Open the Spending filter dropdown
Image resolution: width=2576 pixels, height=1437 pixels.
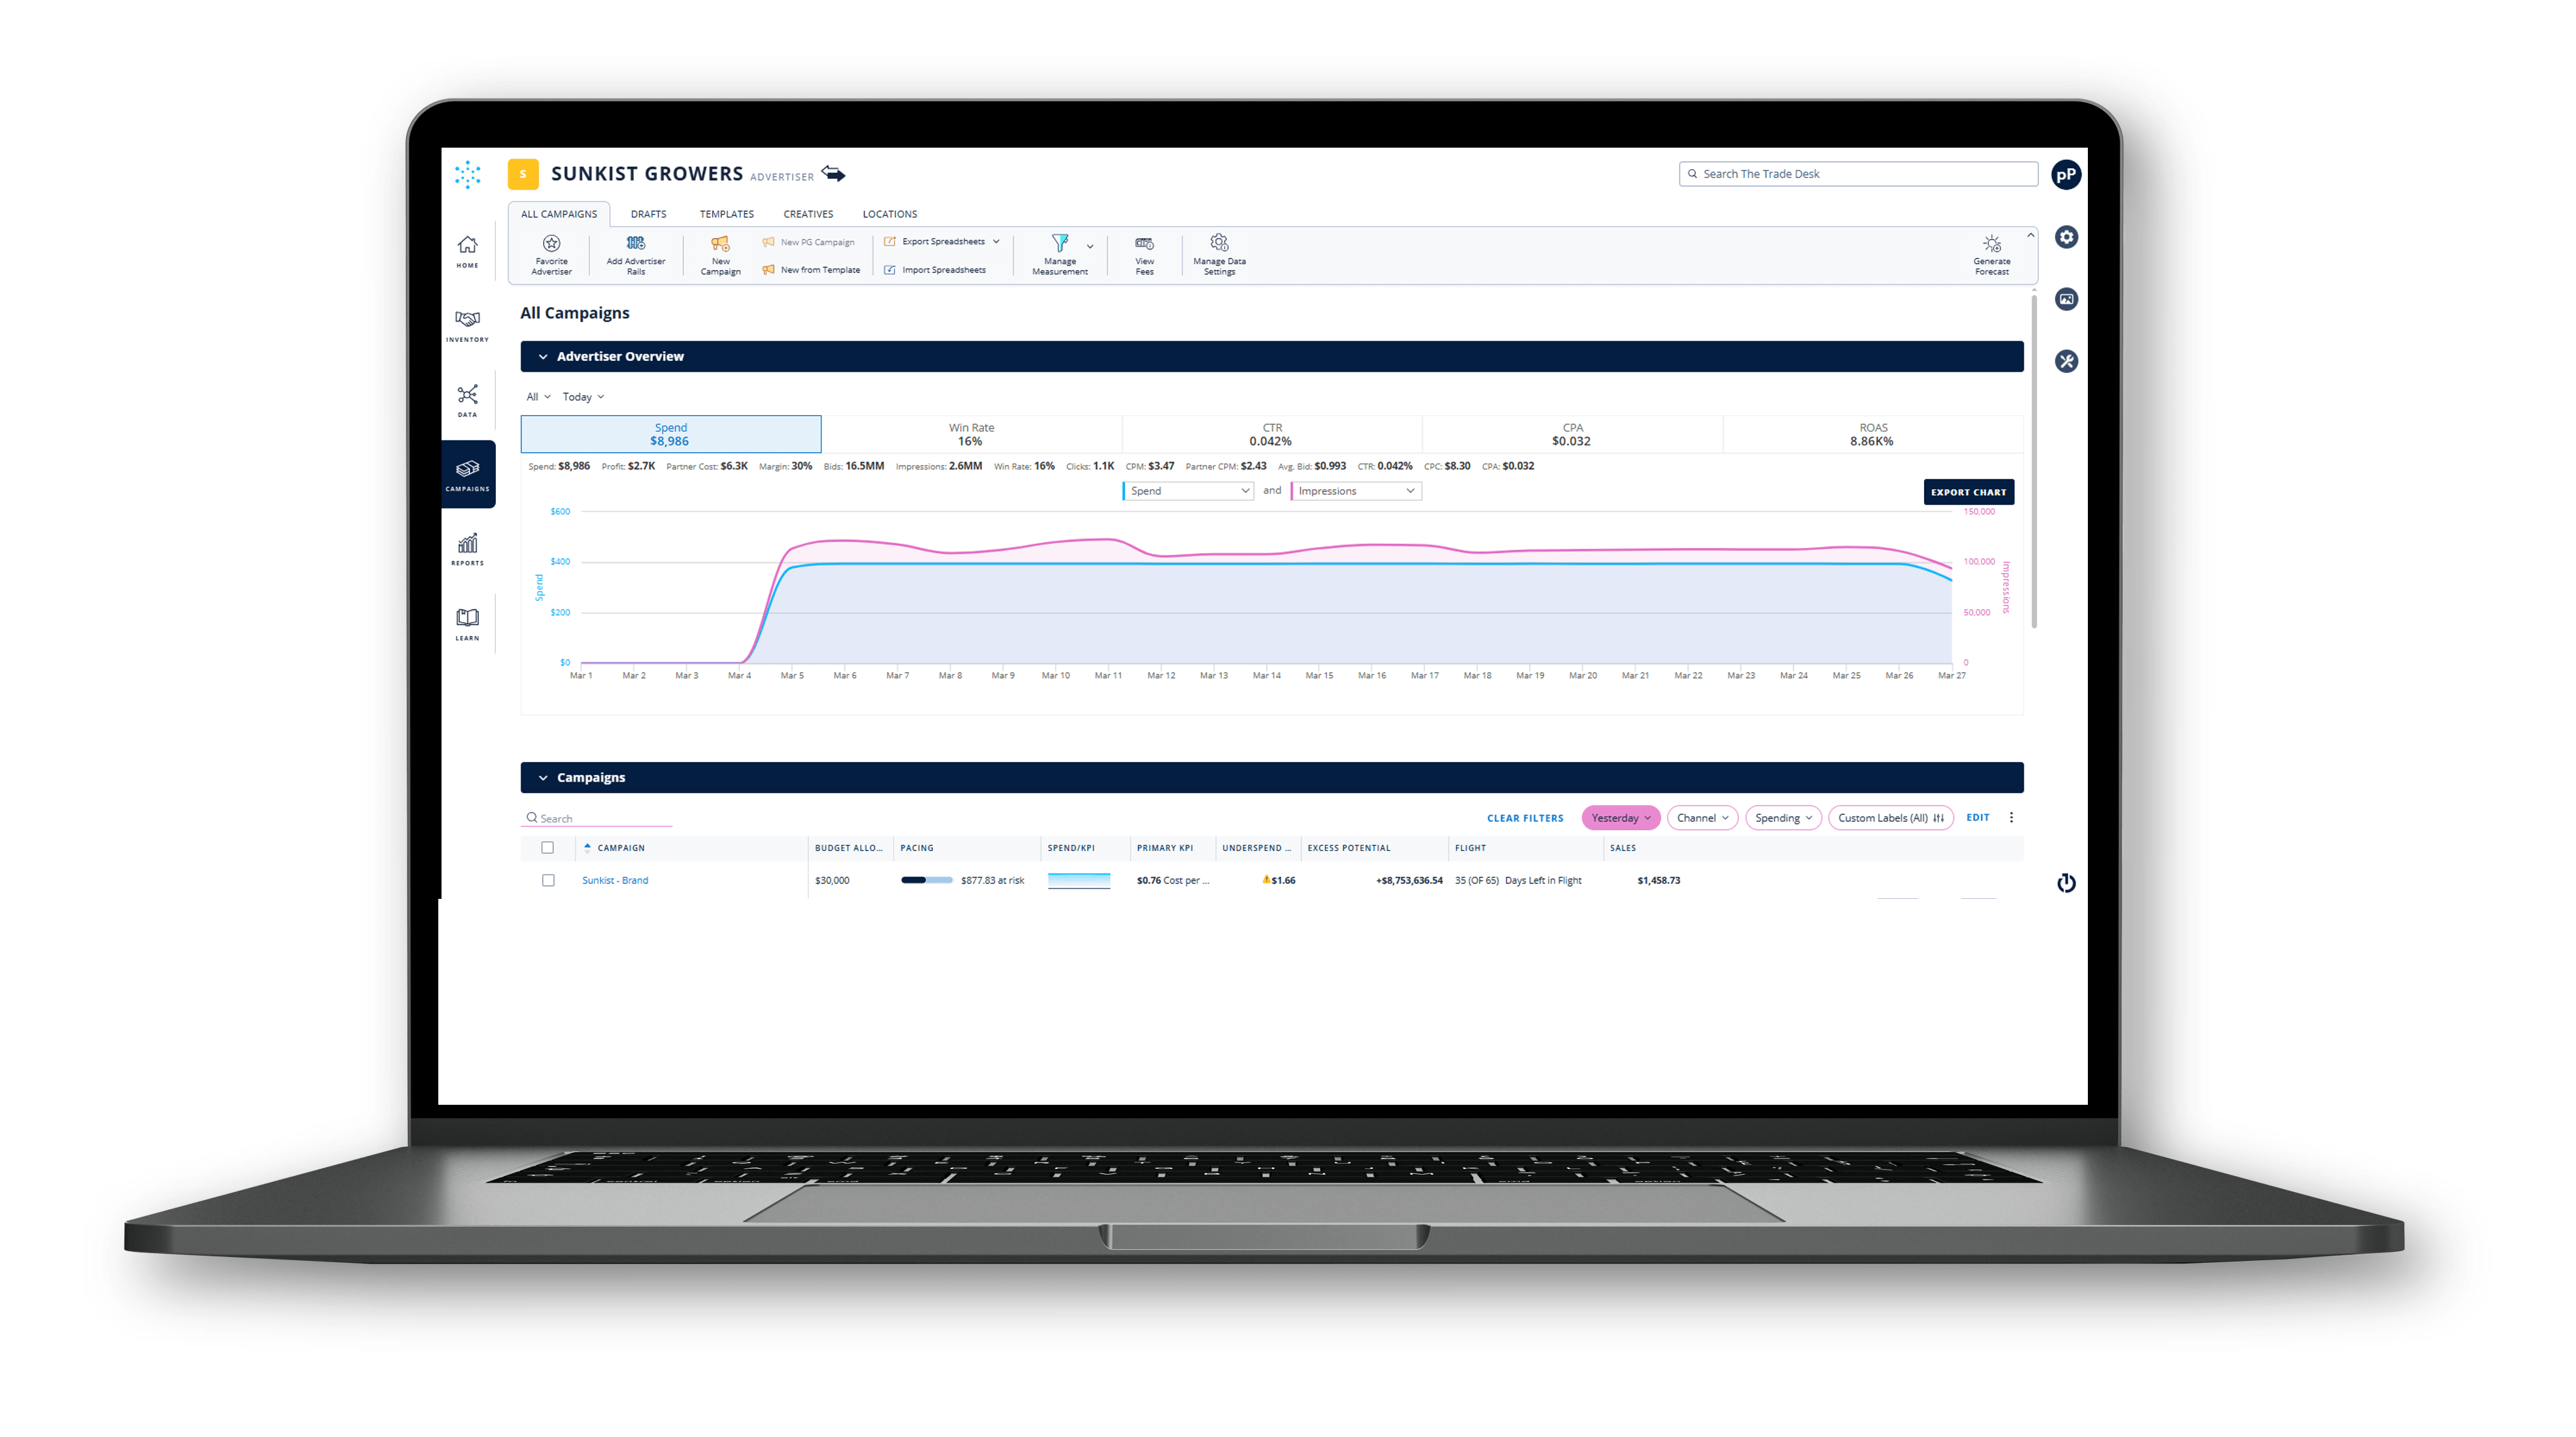[1783, 818]
